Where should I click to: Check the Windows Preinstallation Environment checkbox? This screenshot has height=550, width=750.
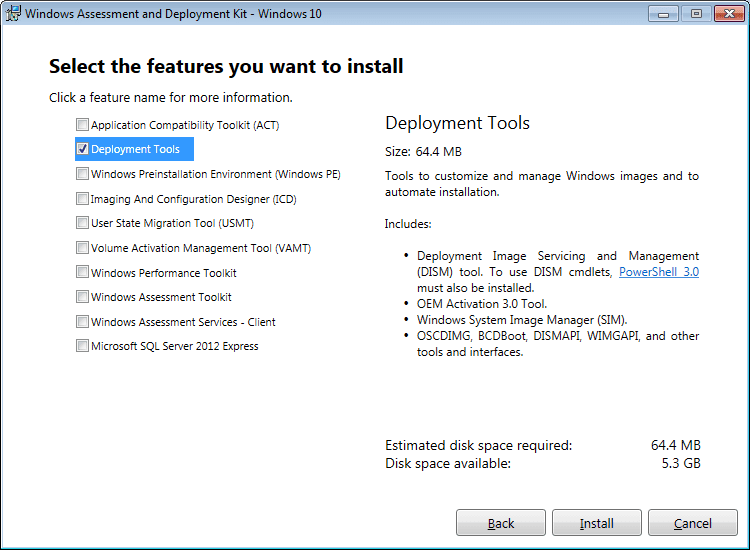(82, 174)
